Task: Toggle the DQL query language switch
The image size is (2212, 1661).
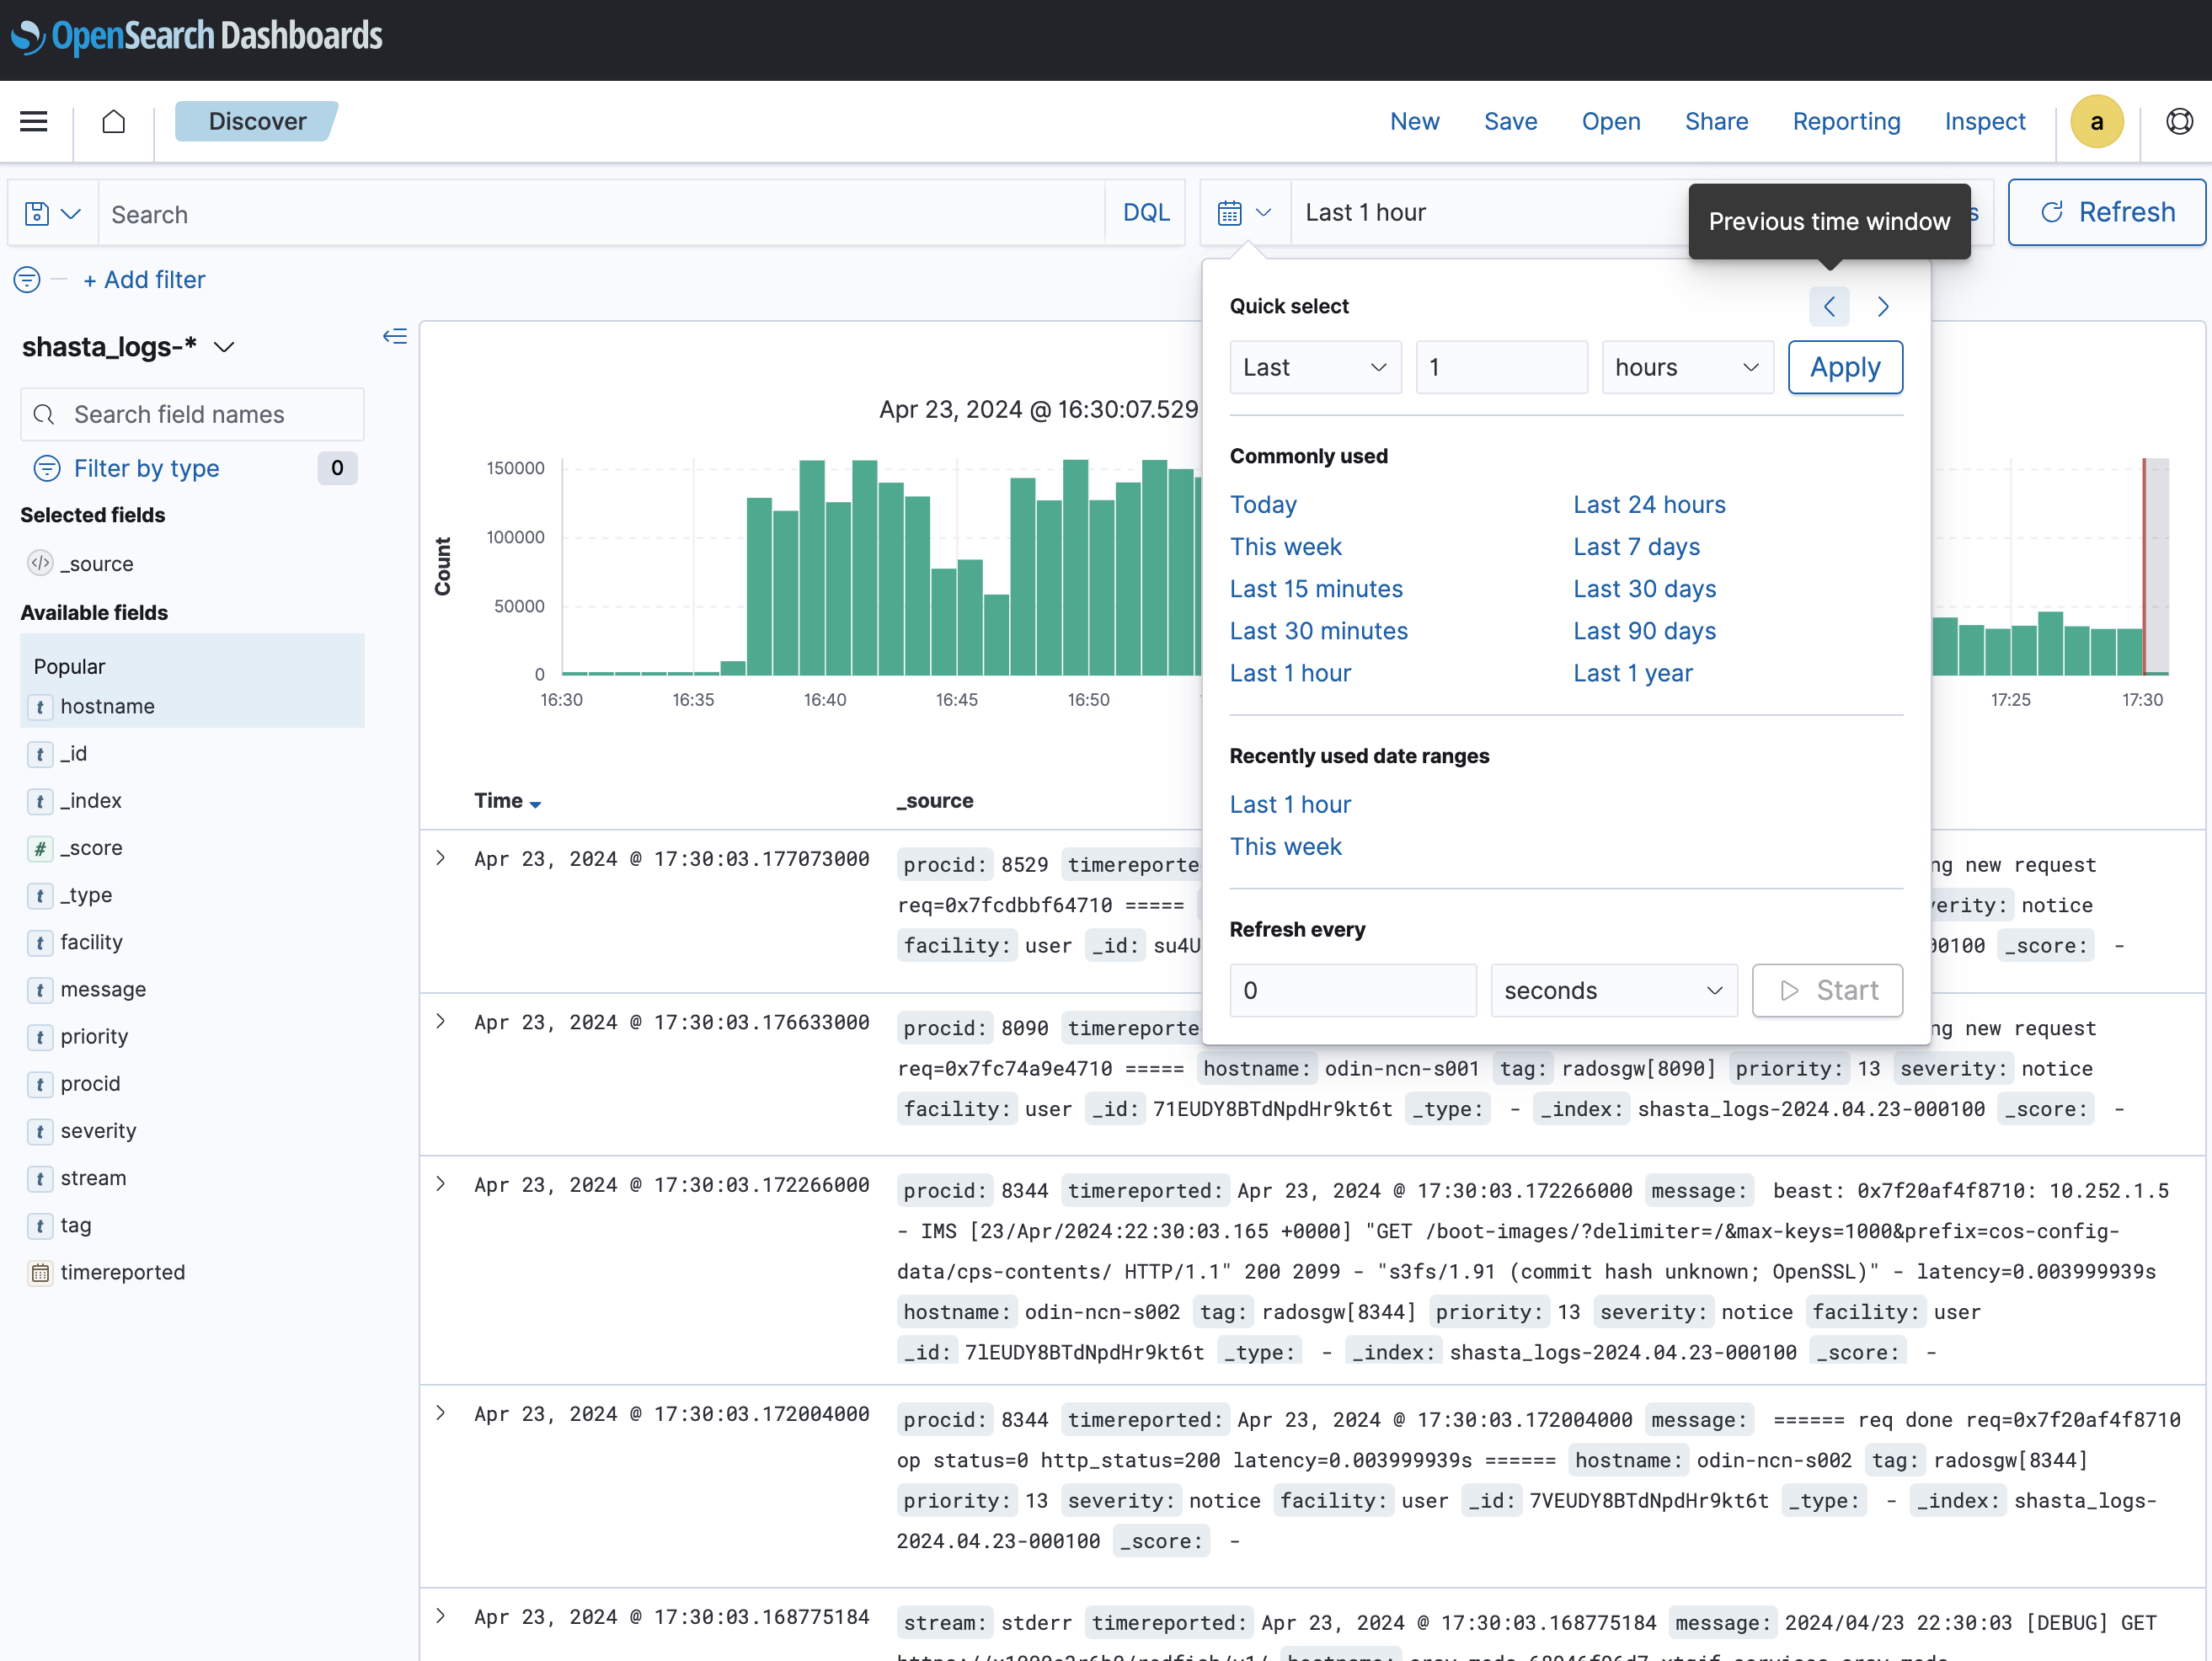Action: [1145, 213]
